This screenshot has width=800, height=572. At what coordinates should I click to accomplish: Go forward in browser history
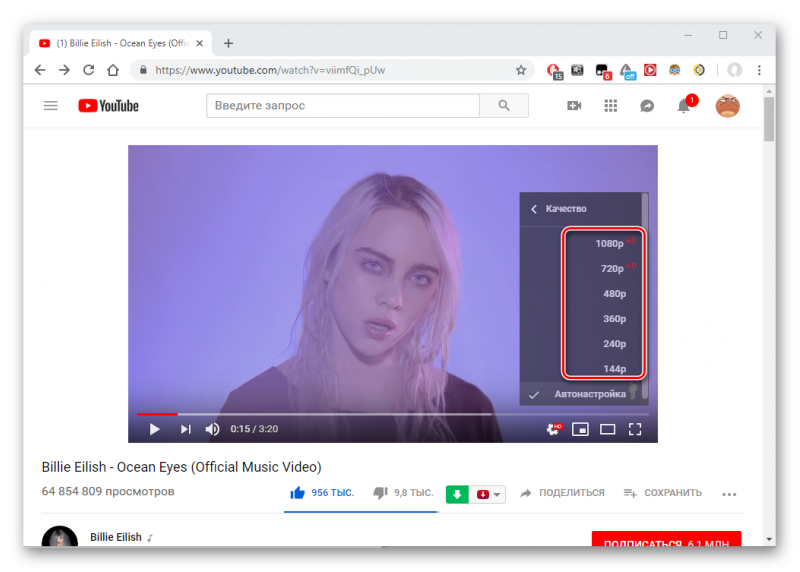[x=64, y=70]
